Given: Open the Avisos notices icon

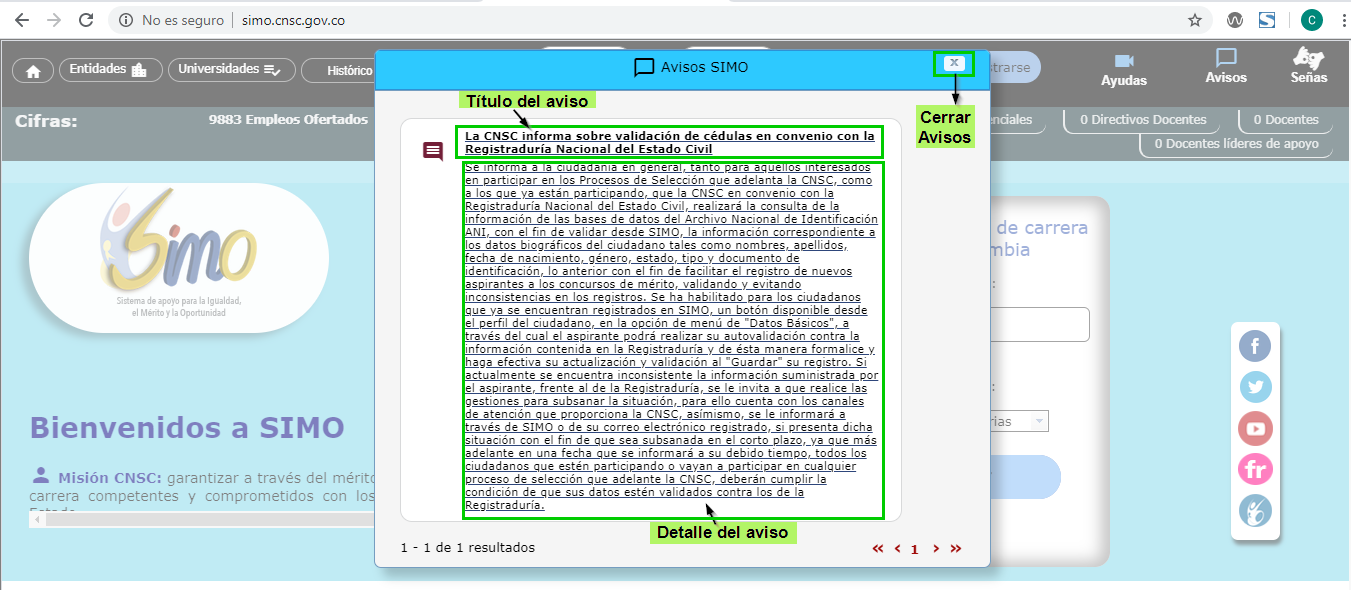Looking at the screenshot, I should [x=1226, y=67].
